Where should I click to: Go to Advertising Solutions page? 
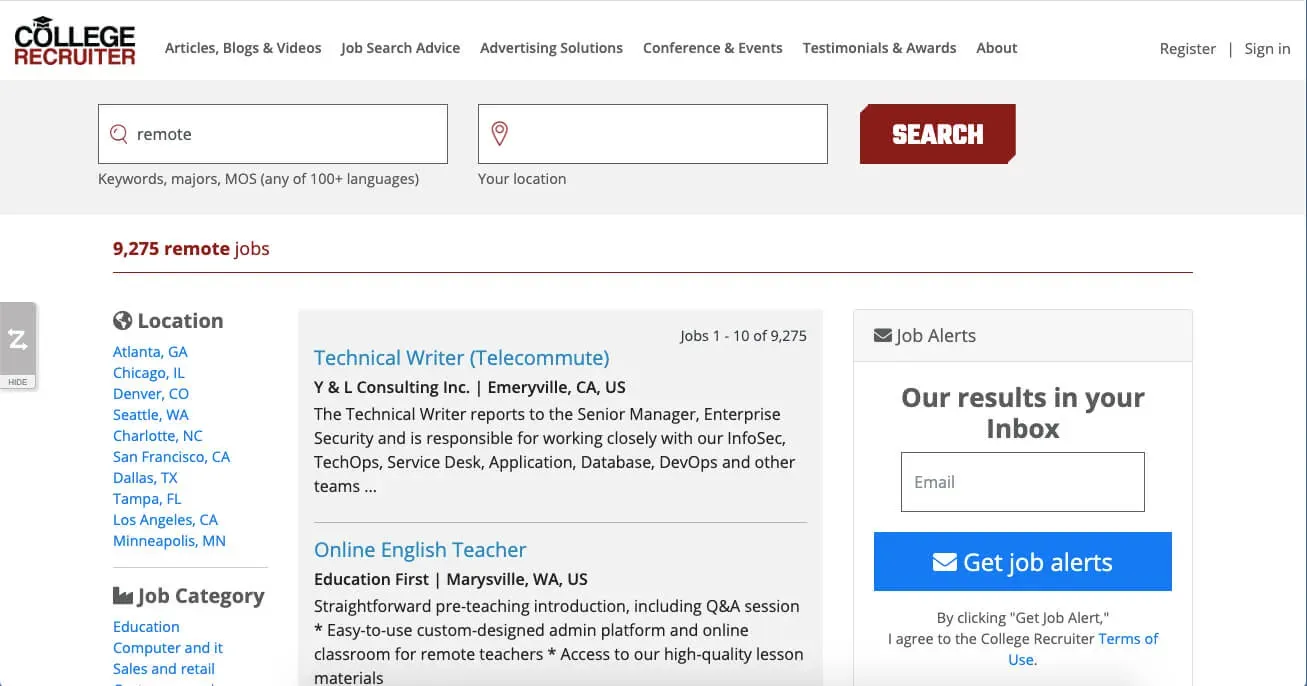pos(551,48)
